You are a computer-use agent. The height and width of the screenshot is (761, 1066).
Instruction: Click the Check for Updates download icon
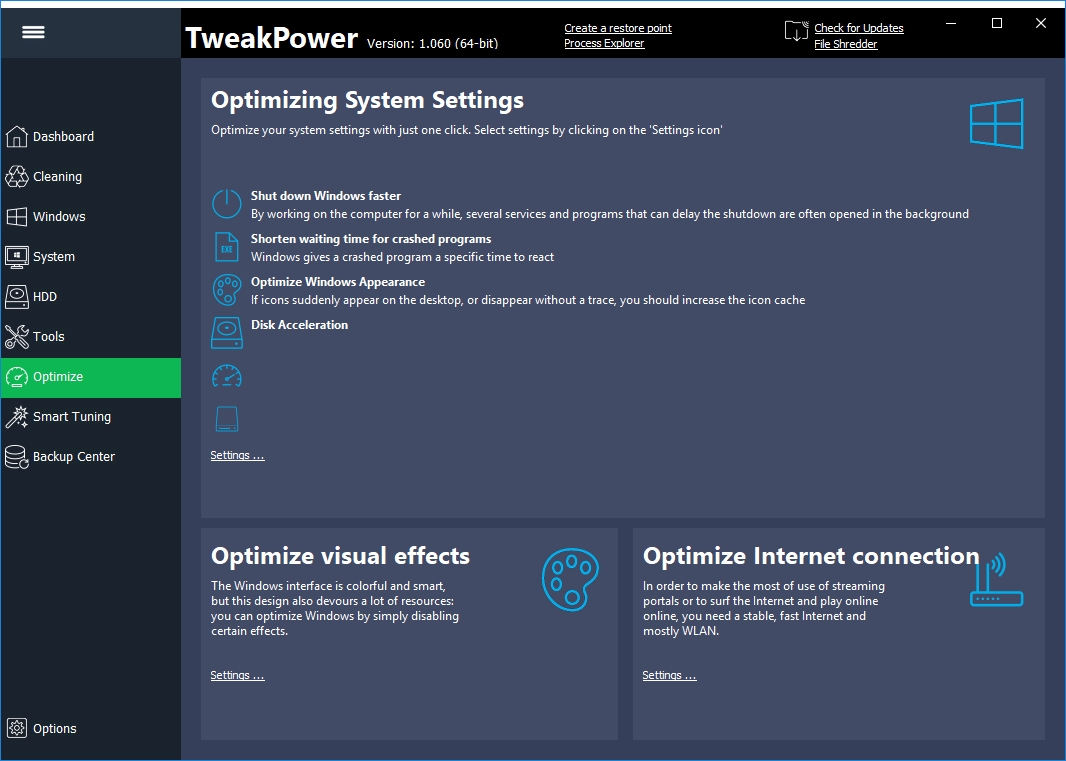coord(796,31)
